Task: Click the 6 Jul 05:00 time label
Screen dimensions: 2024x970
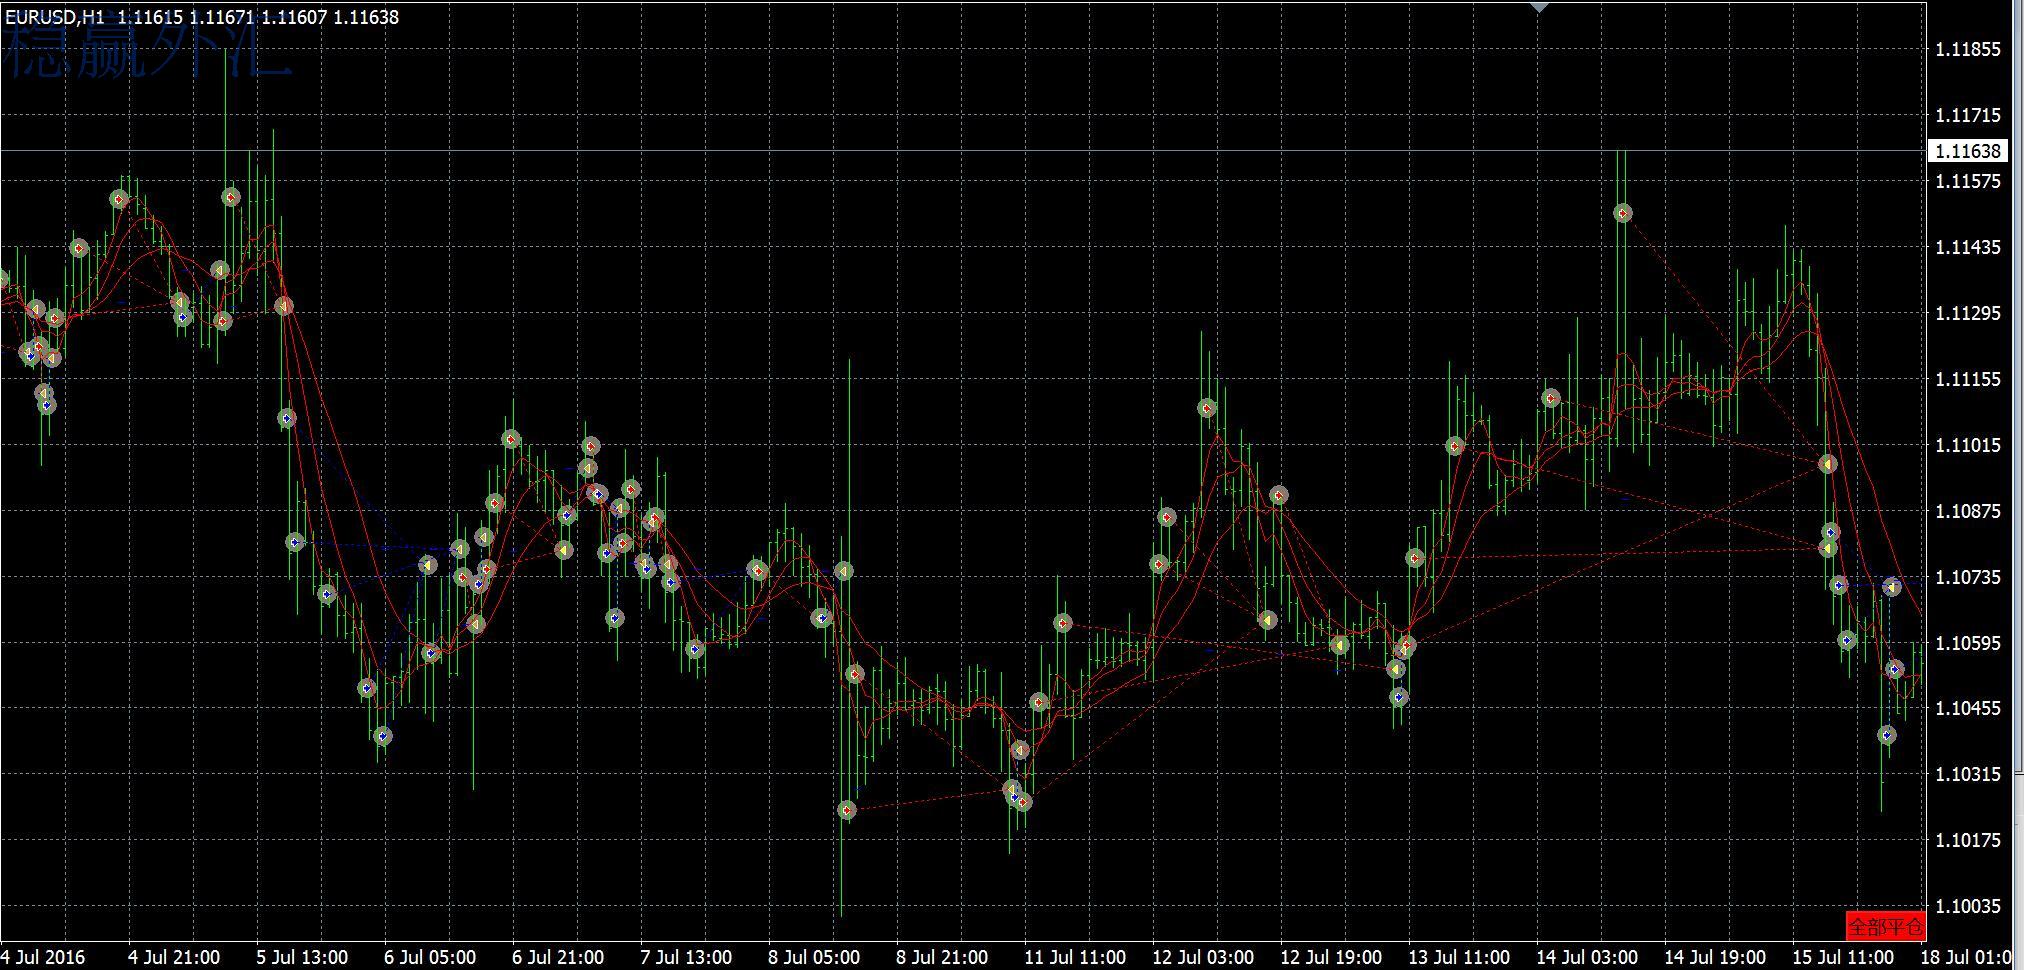Action: pos(430,957)
